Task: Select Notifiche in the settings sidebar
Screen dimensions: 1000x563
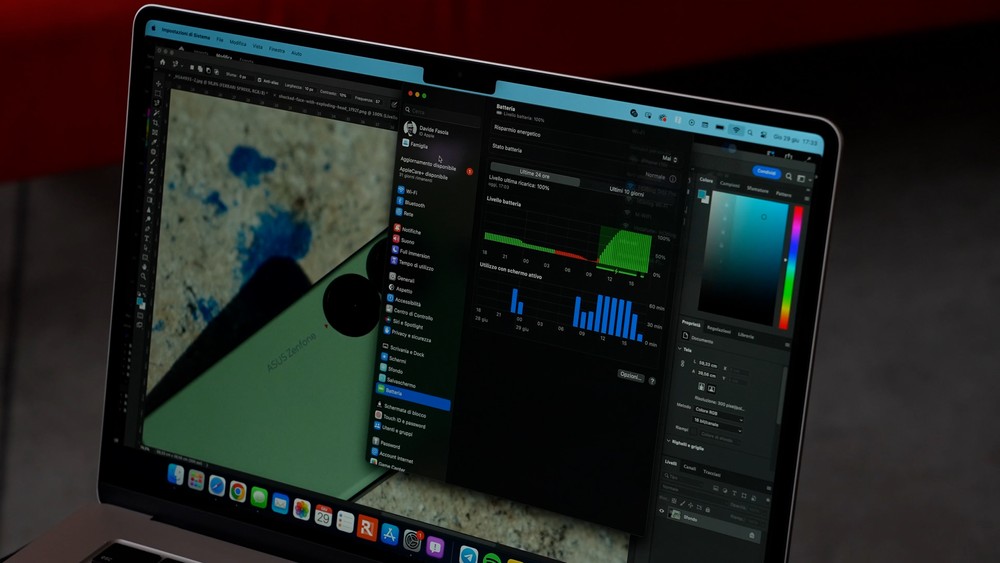Action: click(x=408, y=230)
